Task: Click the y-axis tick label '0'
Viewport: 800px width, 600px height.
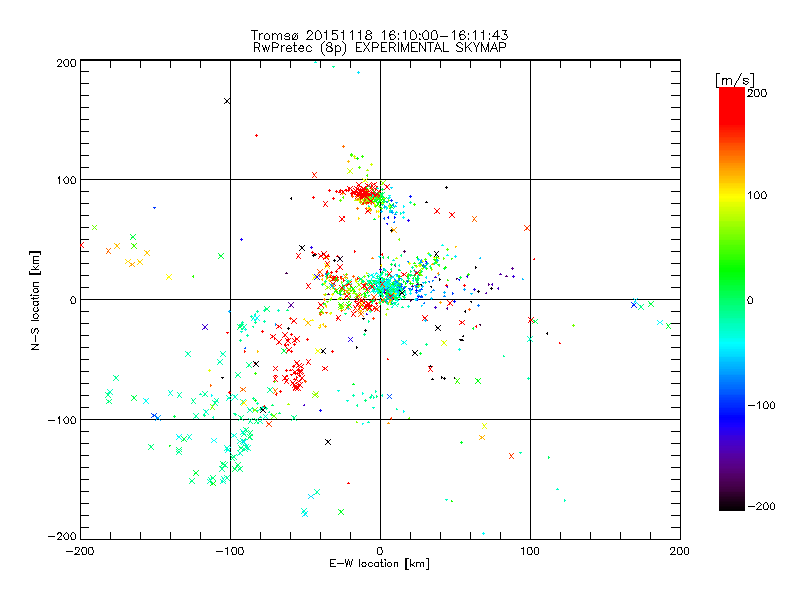Action: (x=73, y=300)
